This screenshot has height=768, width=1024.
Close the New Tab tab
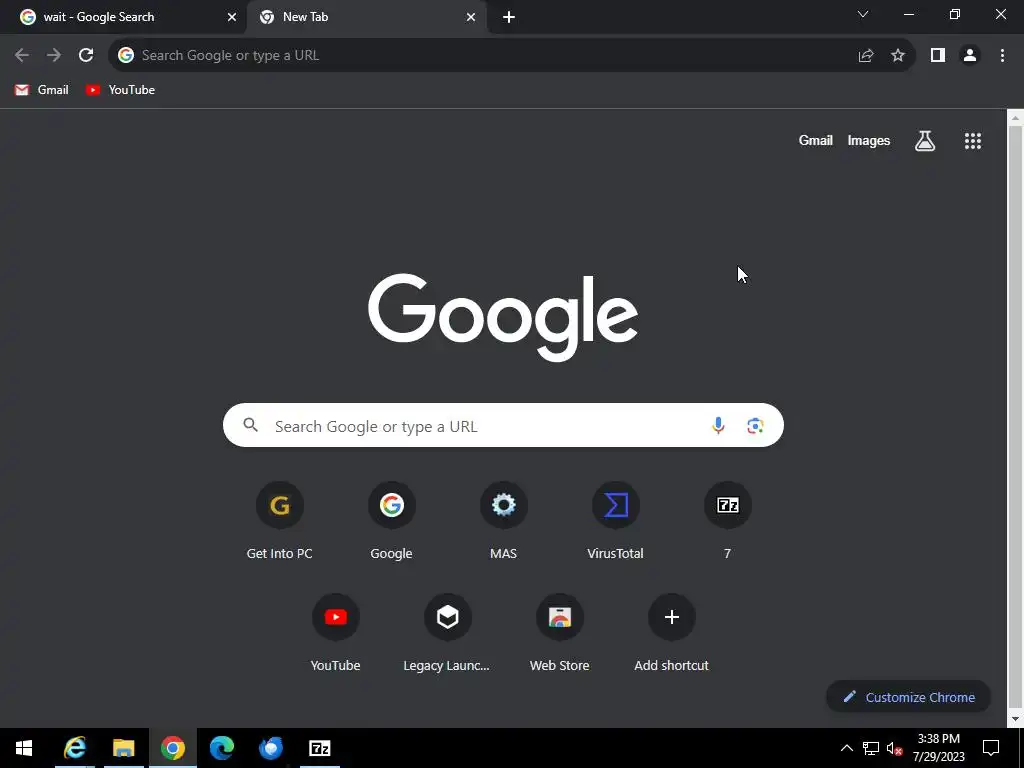tap(471, 17)
